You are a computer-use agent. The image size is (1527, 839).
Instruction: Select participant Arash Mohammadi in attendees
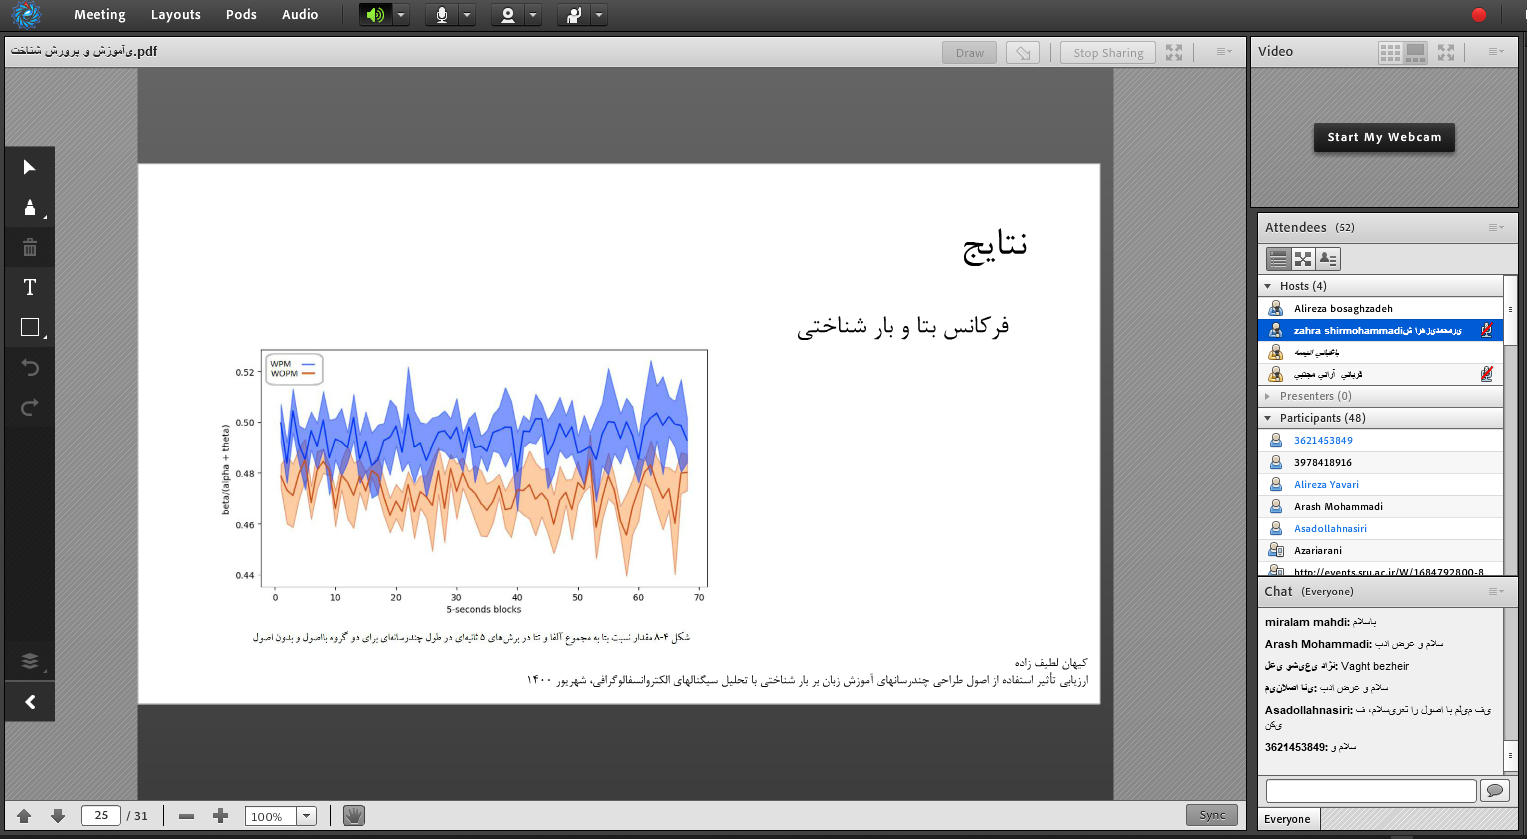click(1380, 506)
